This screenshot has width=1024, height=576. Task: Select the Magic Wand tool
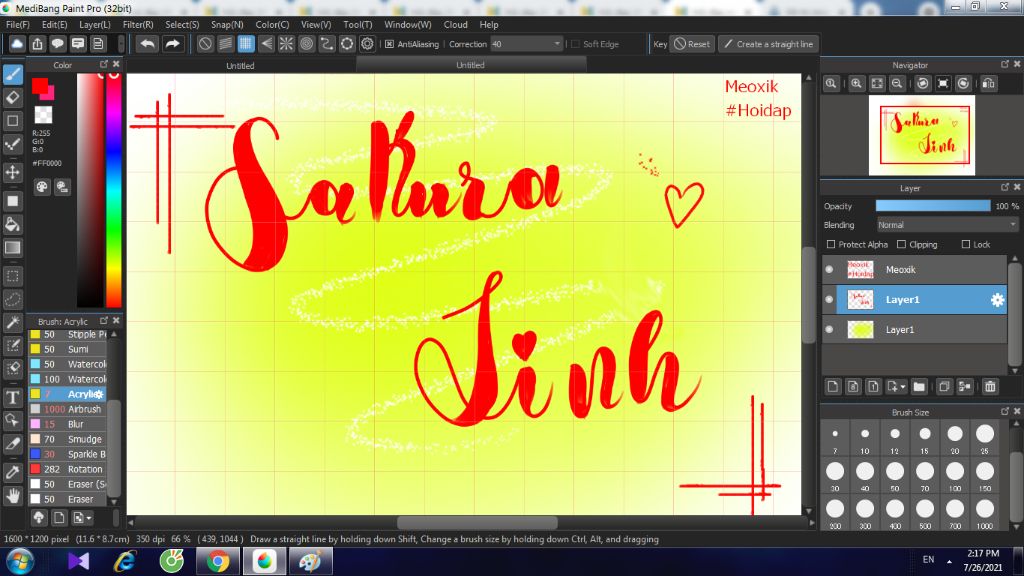tap(12, 322)
